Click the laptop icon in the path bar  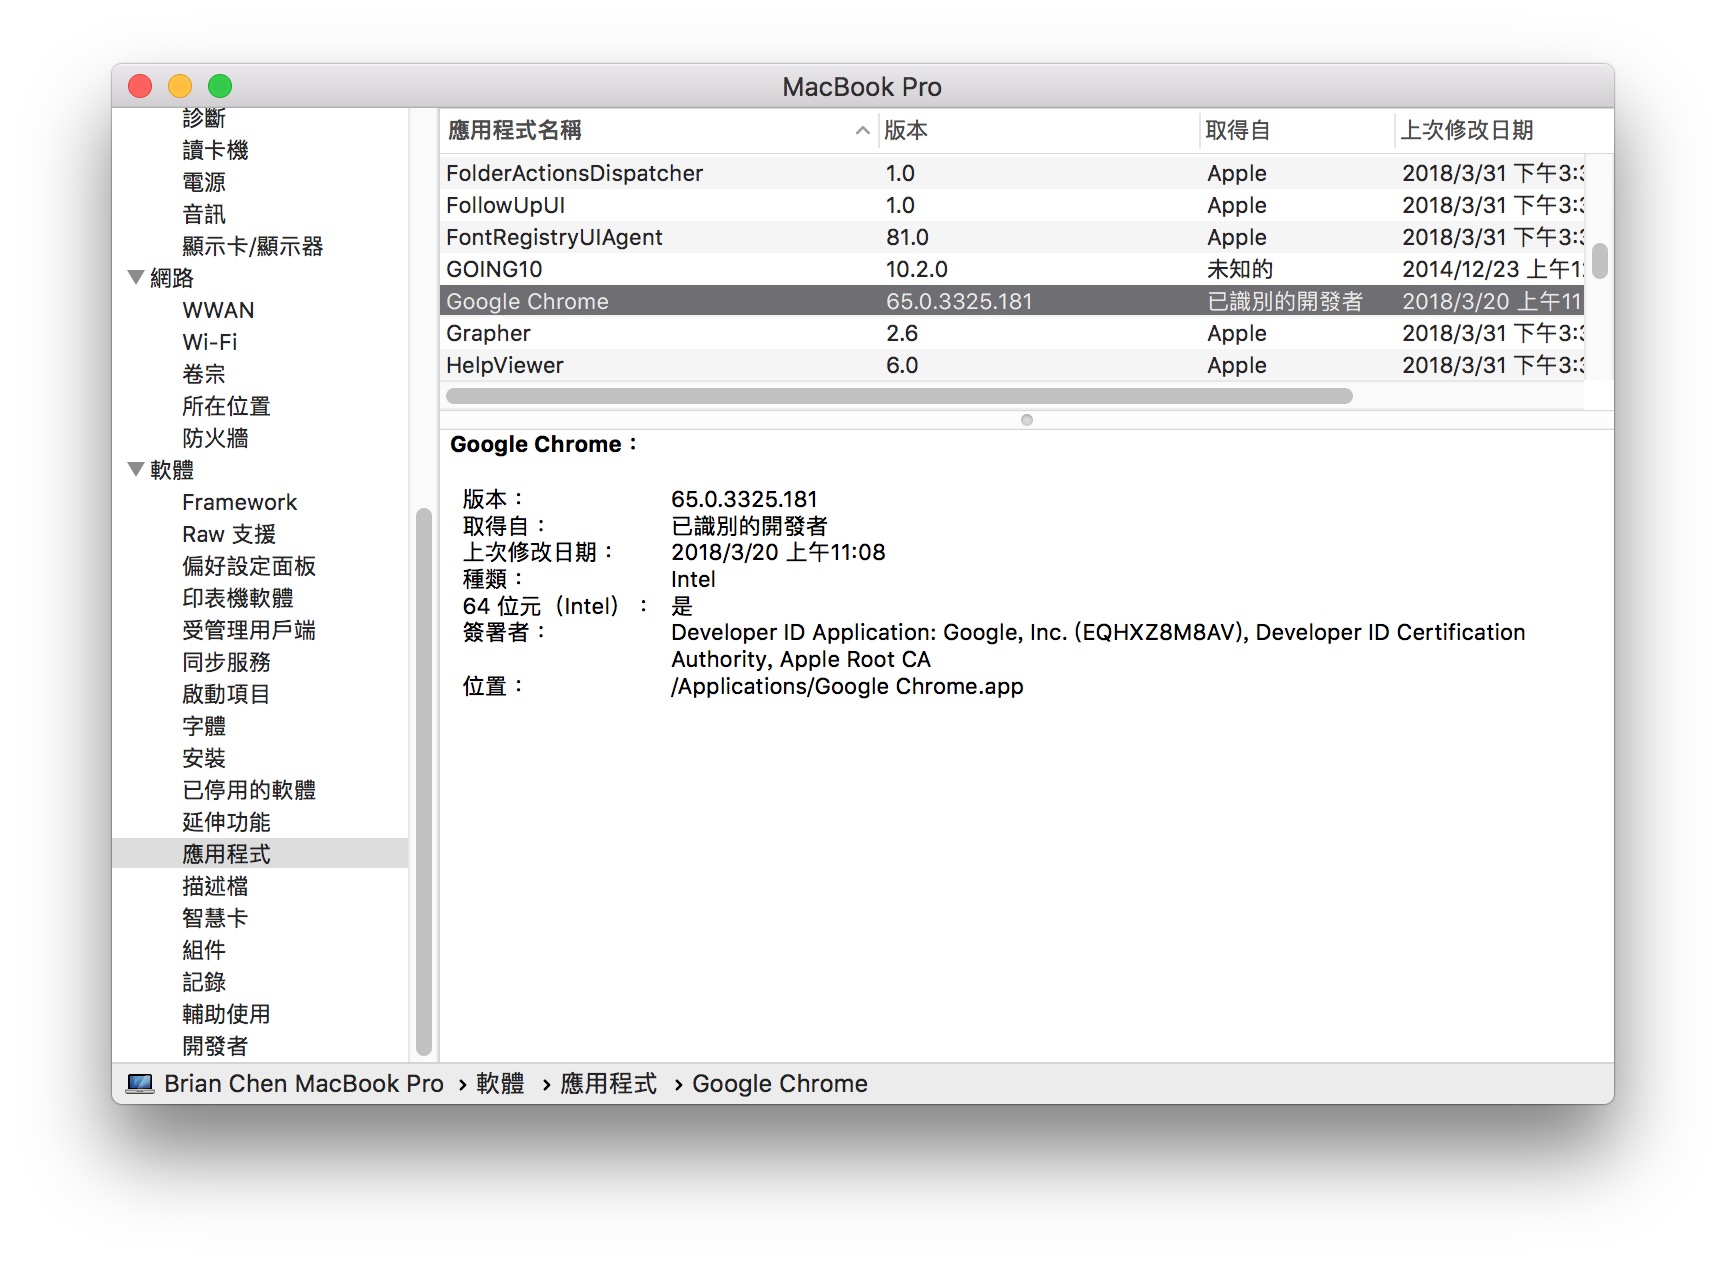pyautogui.click(x=140, y=1084)
